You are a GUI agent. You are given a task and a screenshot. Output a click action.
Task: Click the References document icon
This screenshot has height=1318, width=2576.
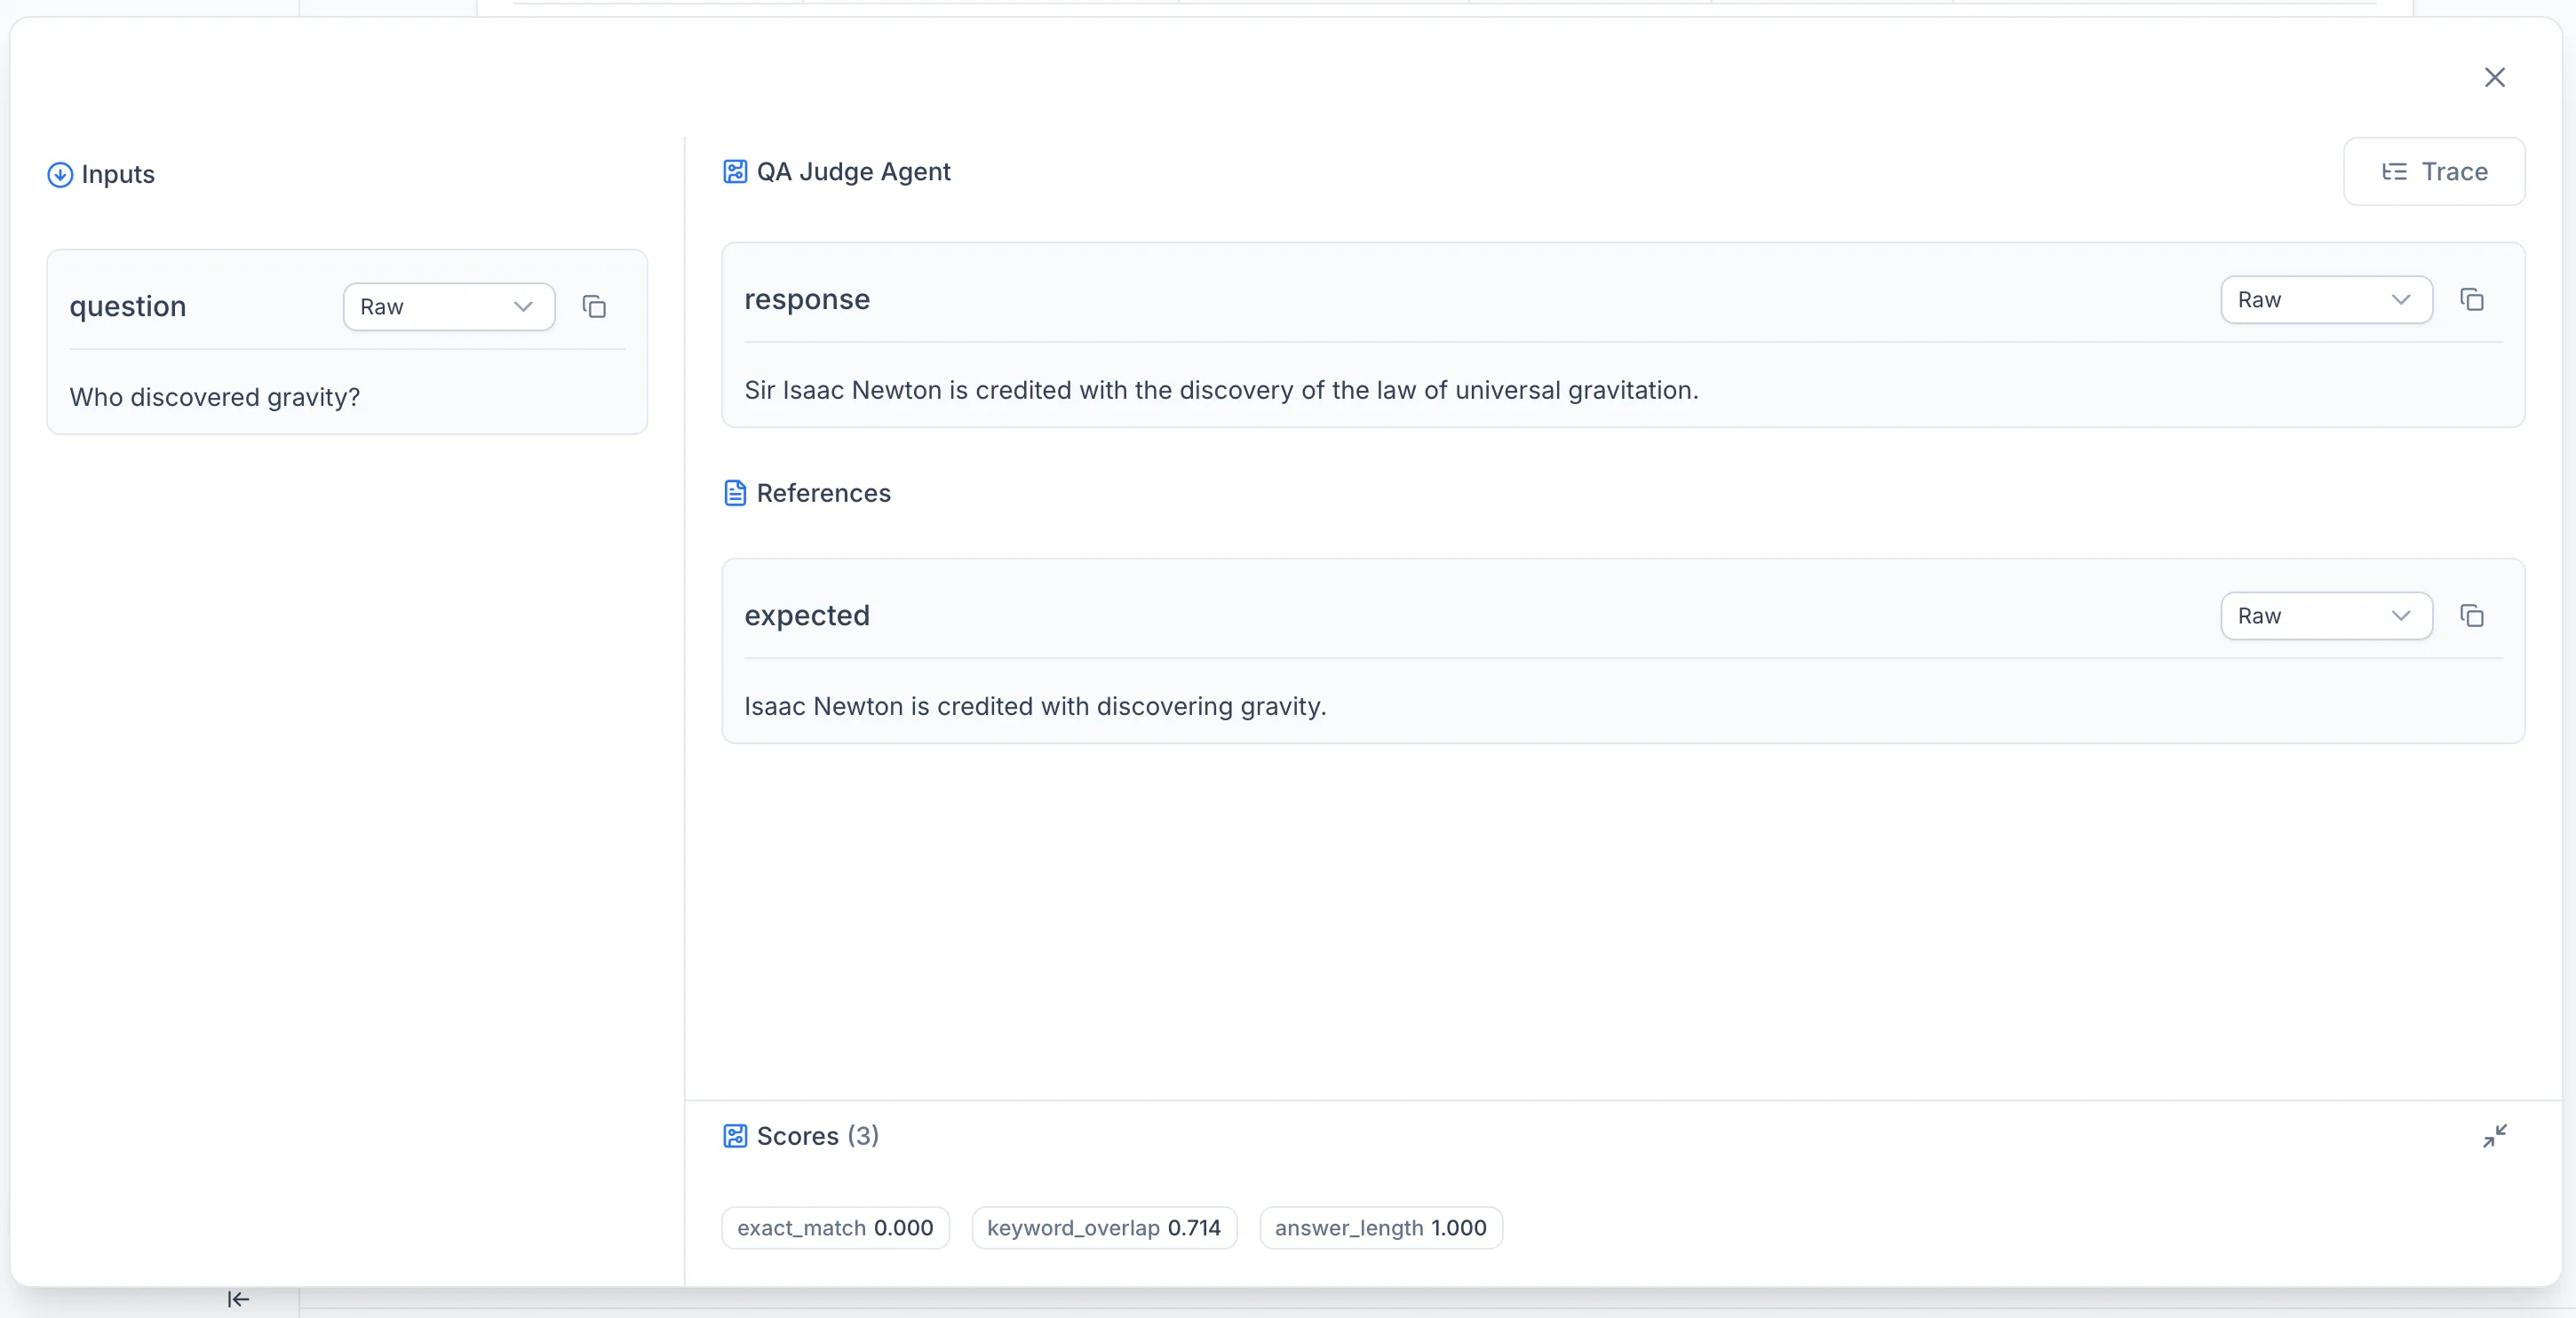pos(735,493)
